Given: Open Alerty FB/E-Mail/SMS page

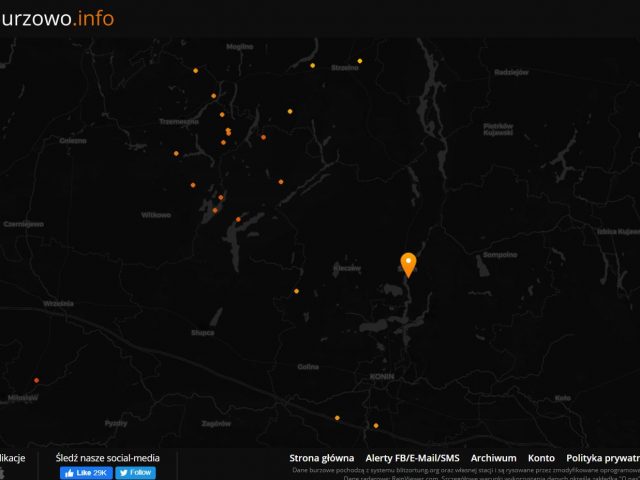Looking at the screenshot, I should click(x=412, y=458).
